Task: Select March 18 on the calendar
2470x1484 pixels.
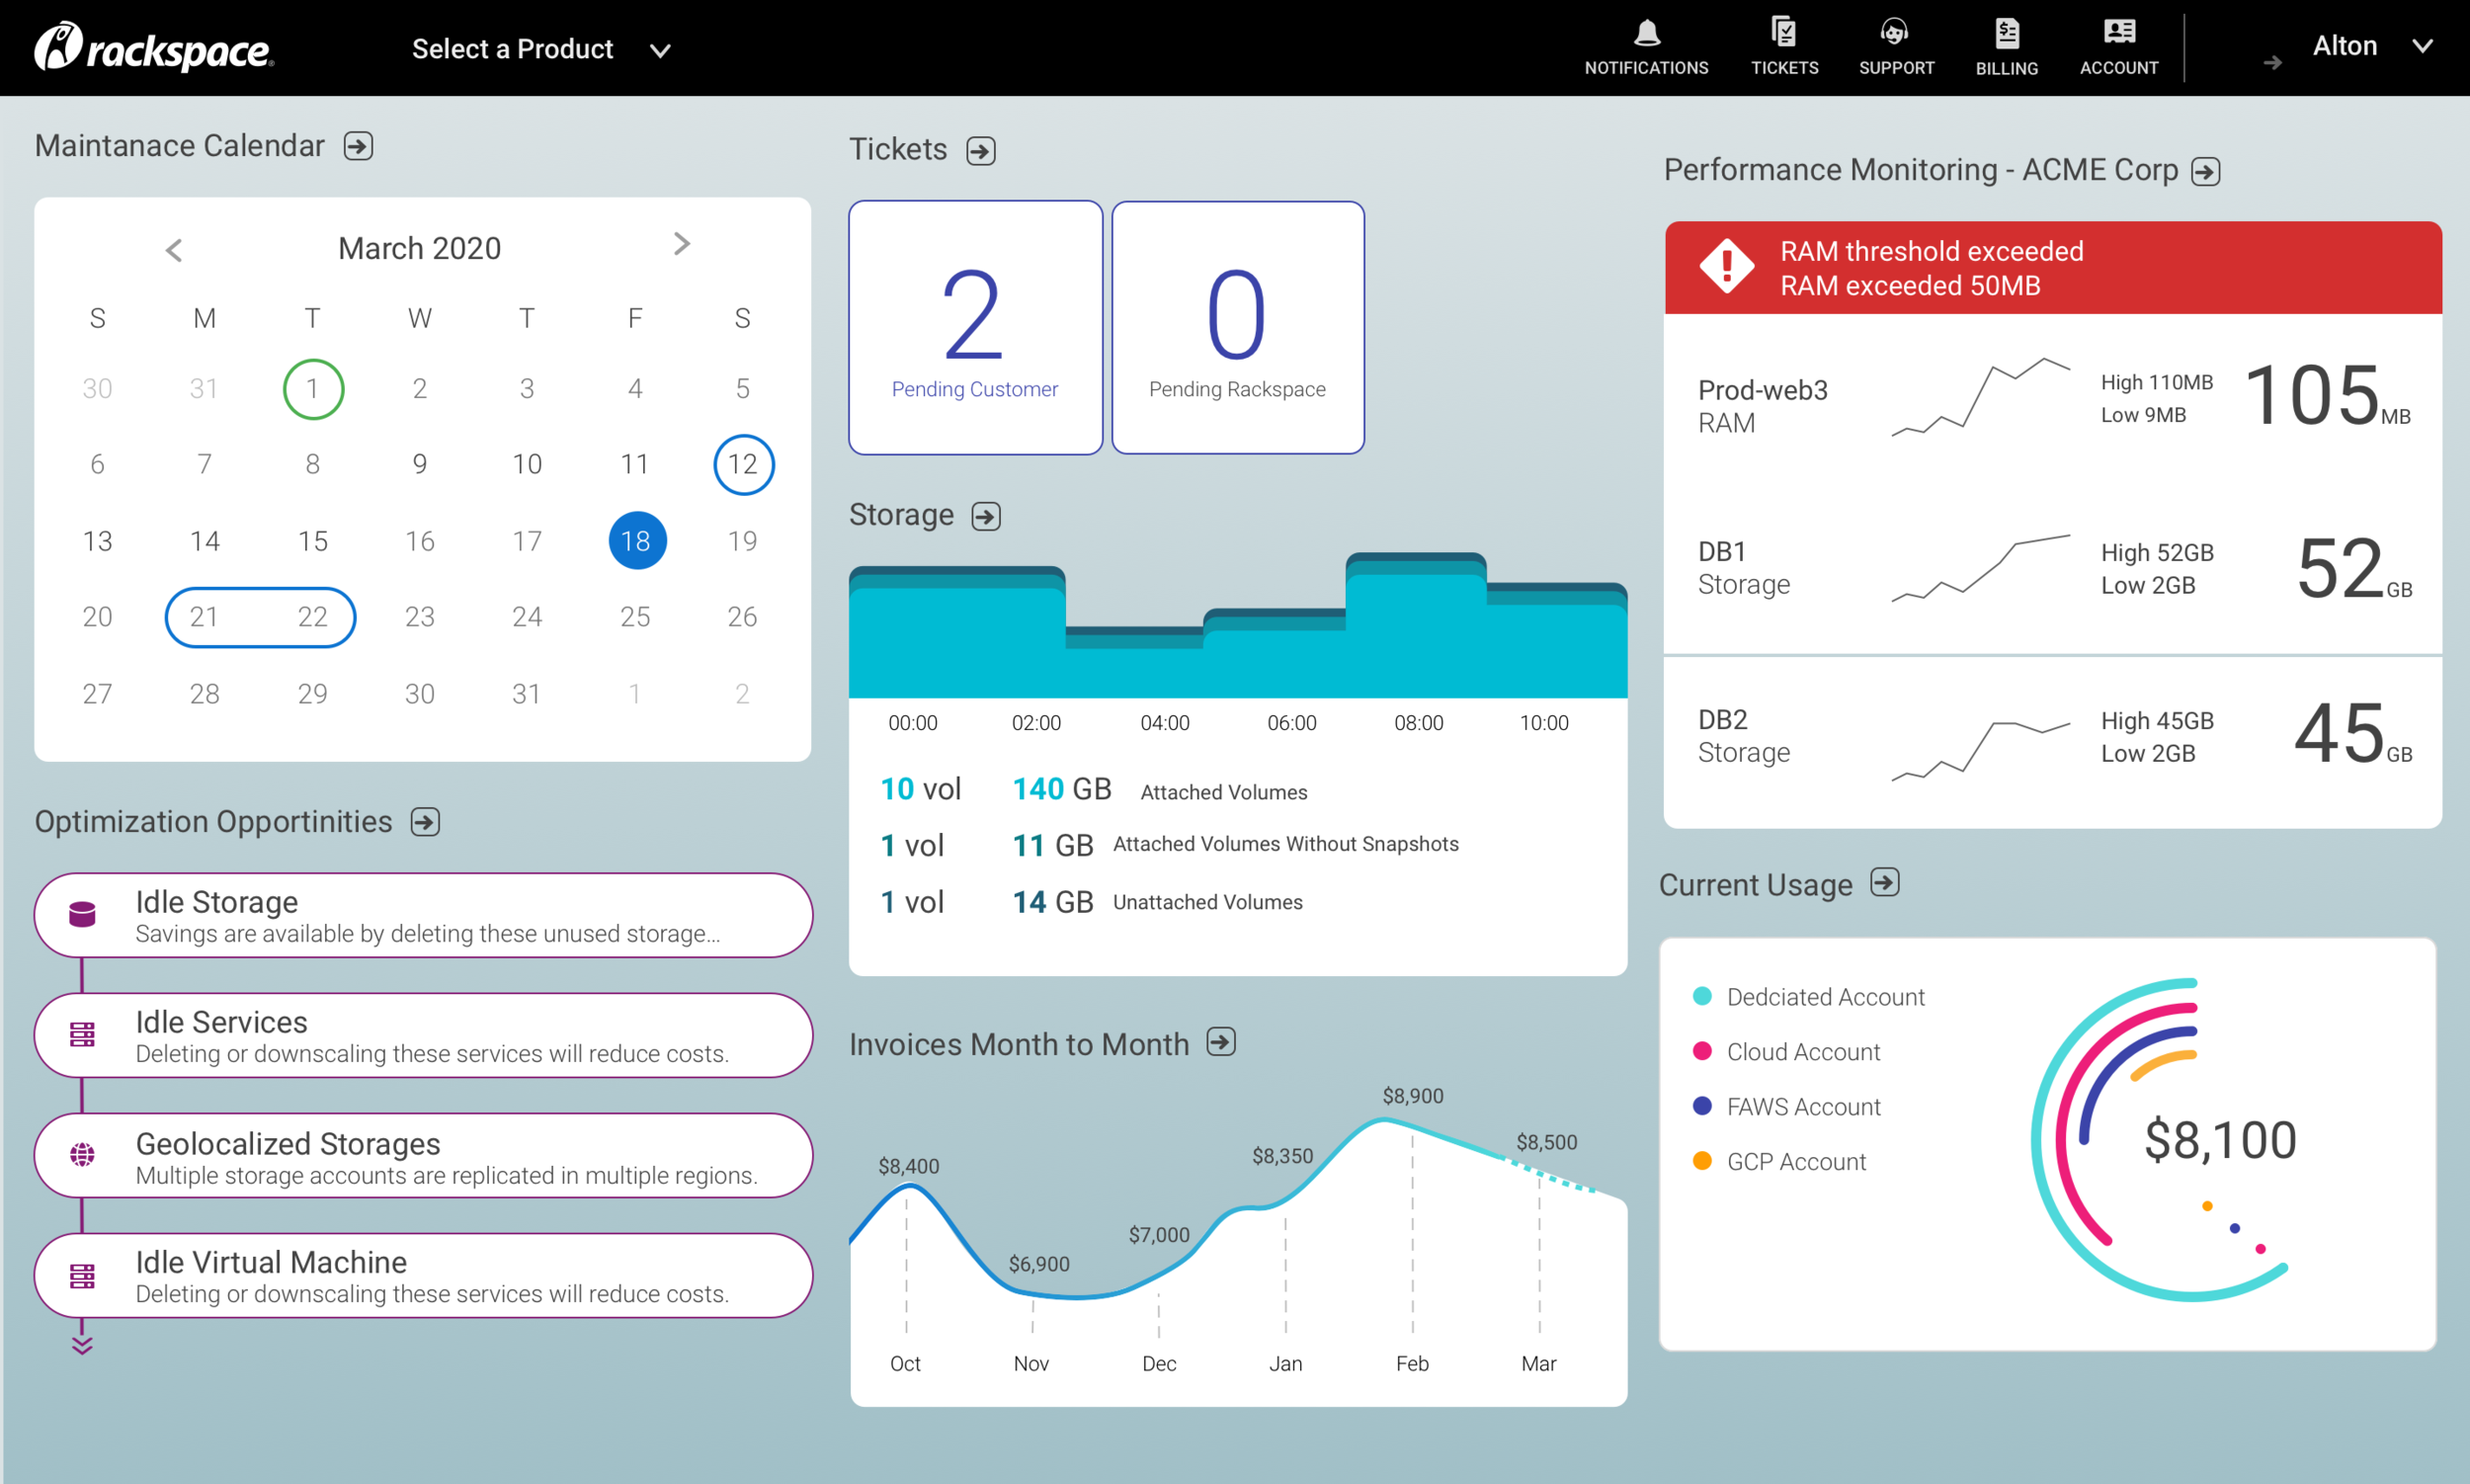Action: (x=636, y=541)
